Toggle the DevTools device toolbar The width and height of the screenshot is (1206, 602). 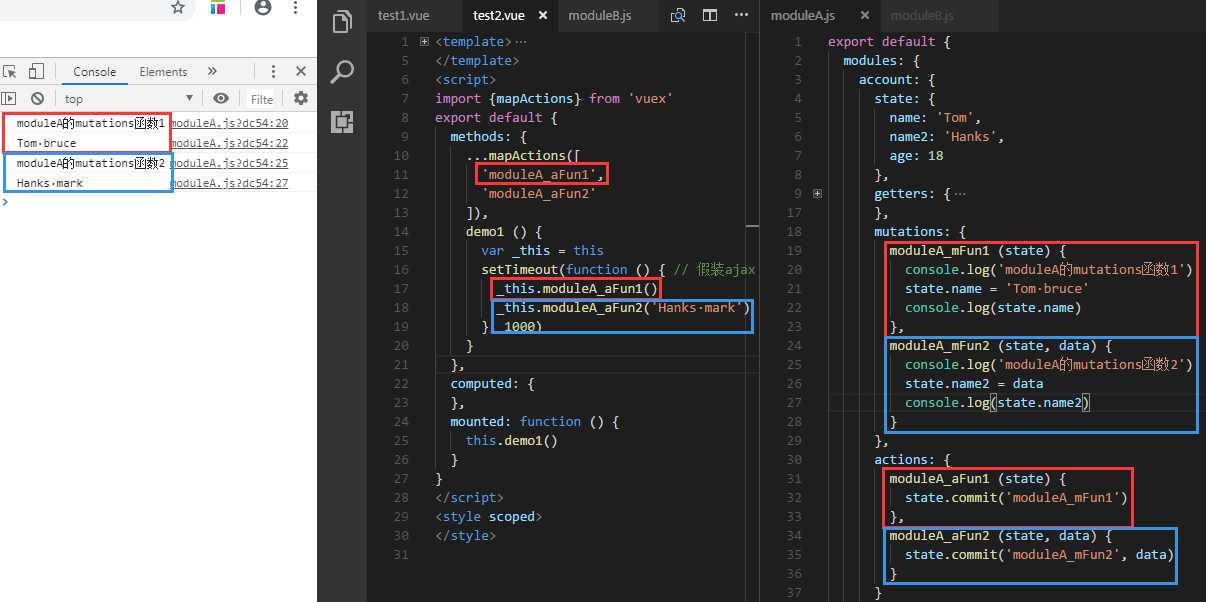[x=36, y=72]
